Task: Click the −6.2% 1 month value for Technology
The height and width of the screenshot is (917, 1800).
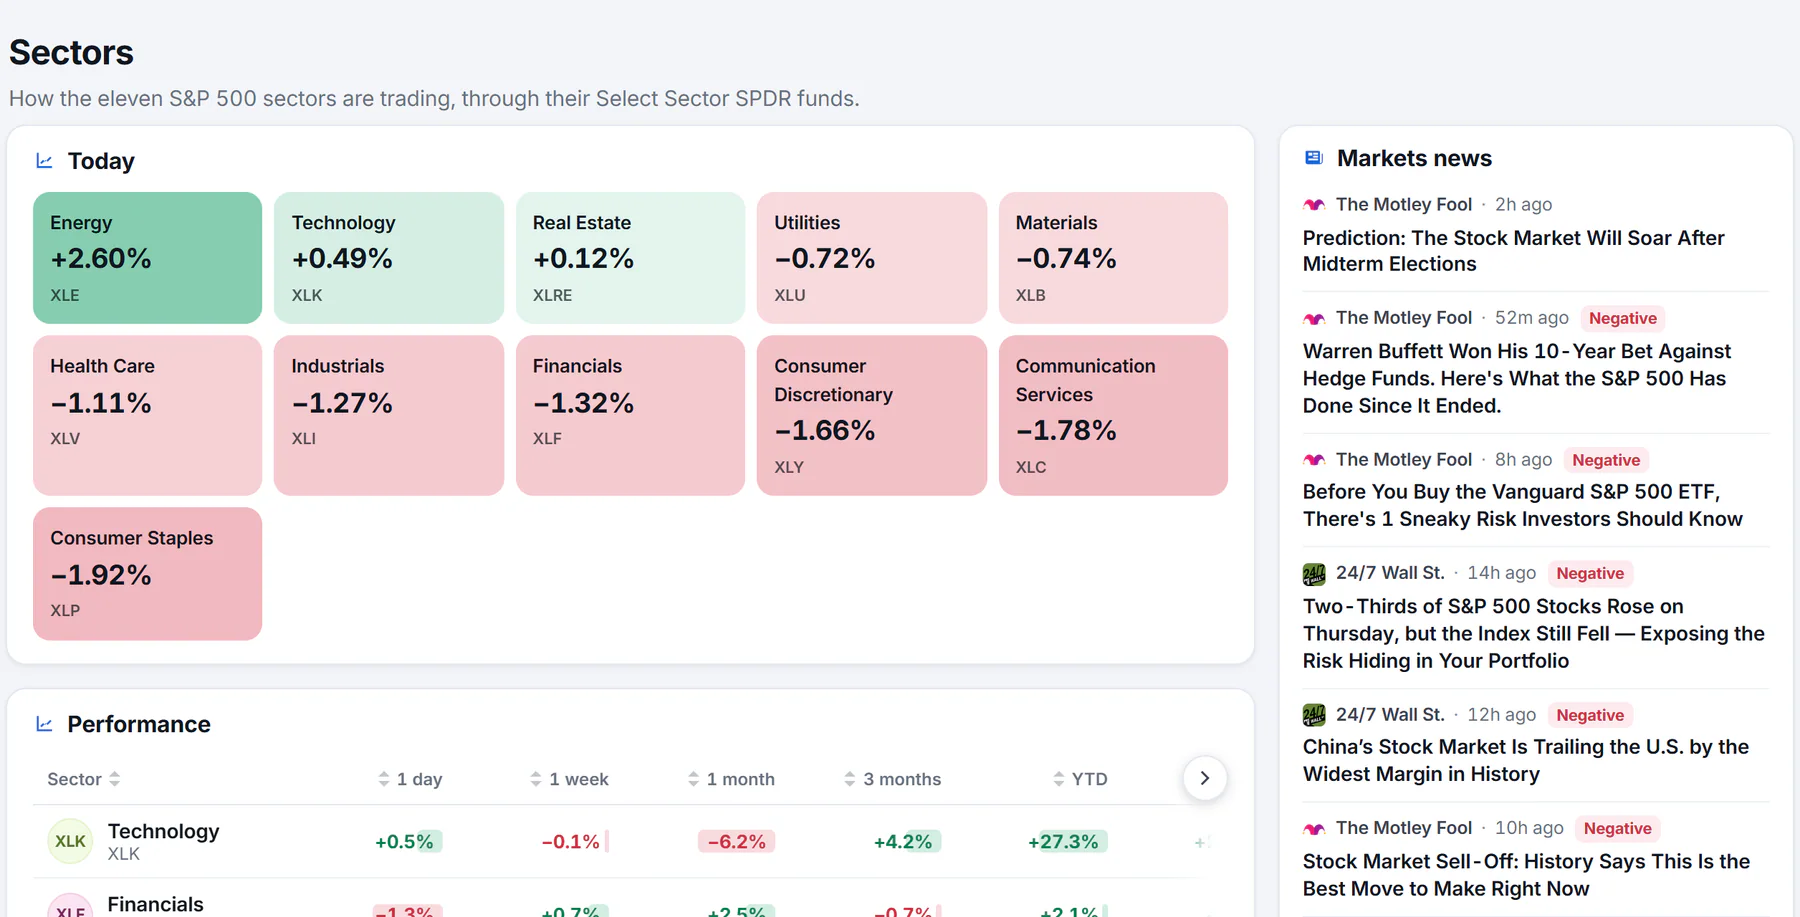Action: (x=737, y=842)
